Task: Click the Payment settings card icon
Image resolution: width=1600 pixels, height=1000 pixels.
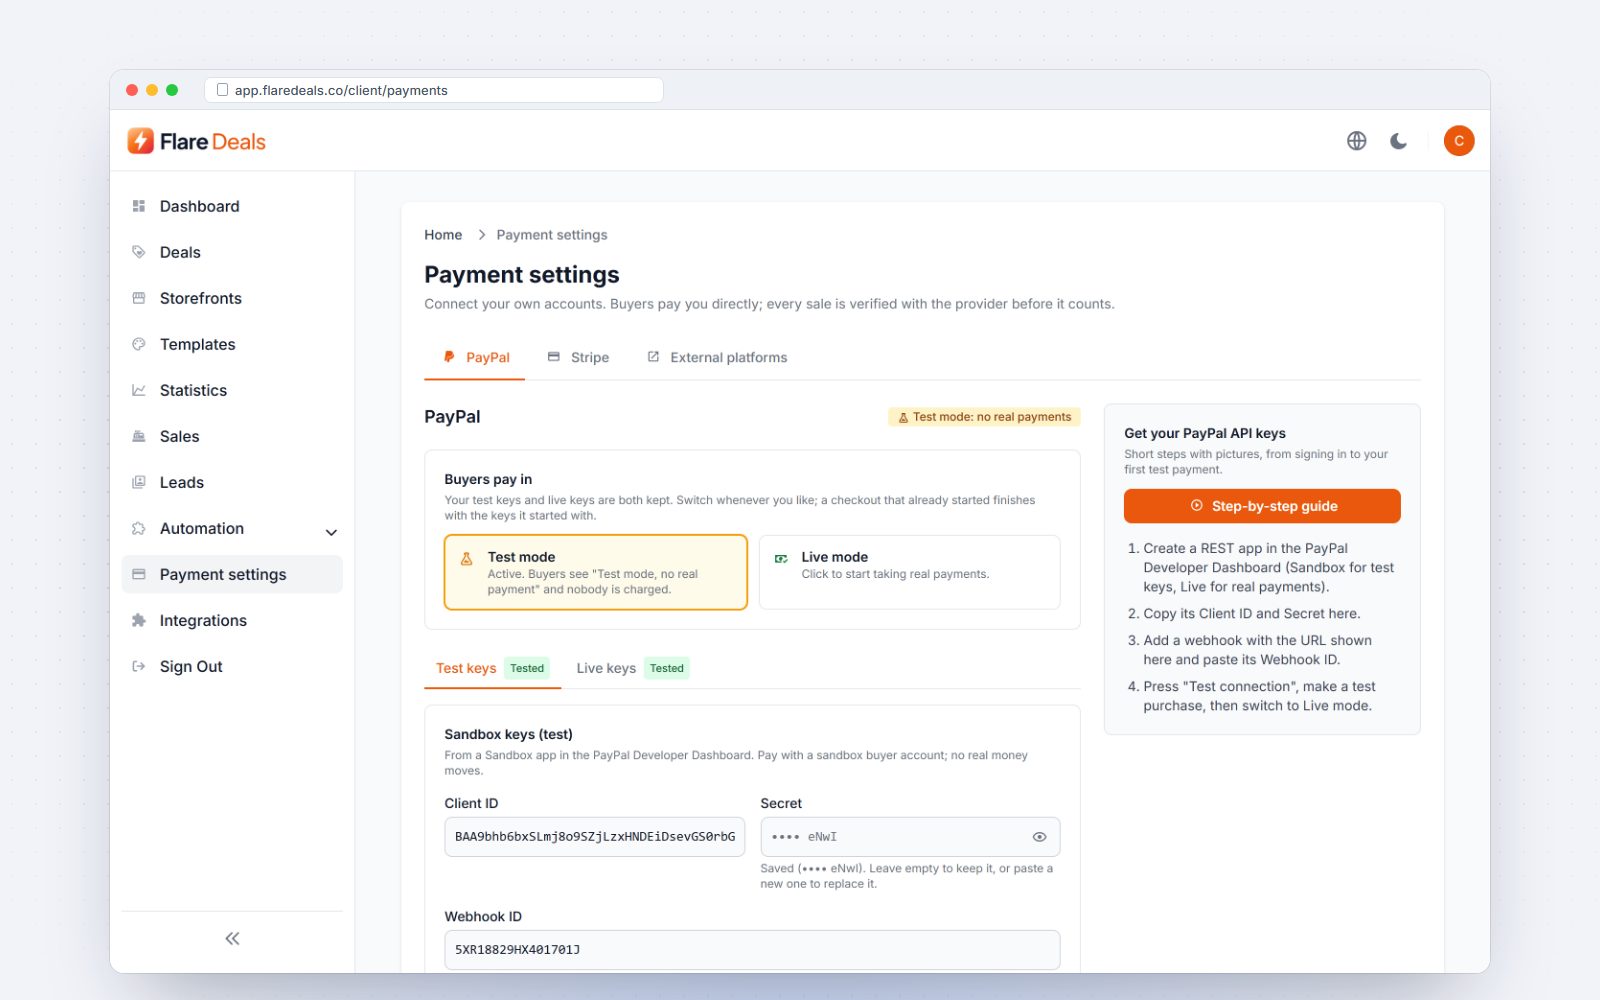Action: (139, 574)
